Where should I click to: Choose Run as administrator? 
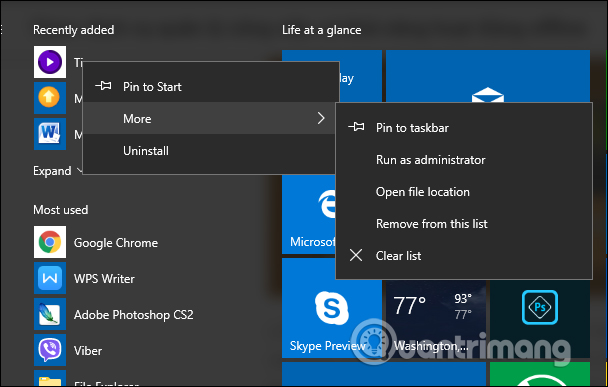(464, 160)
